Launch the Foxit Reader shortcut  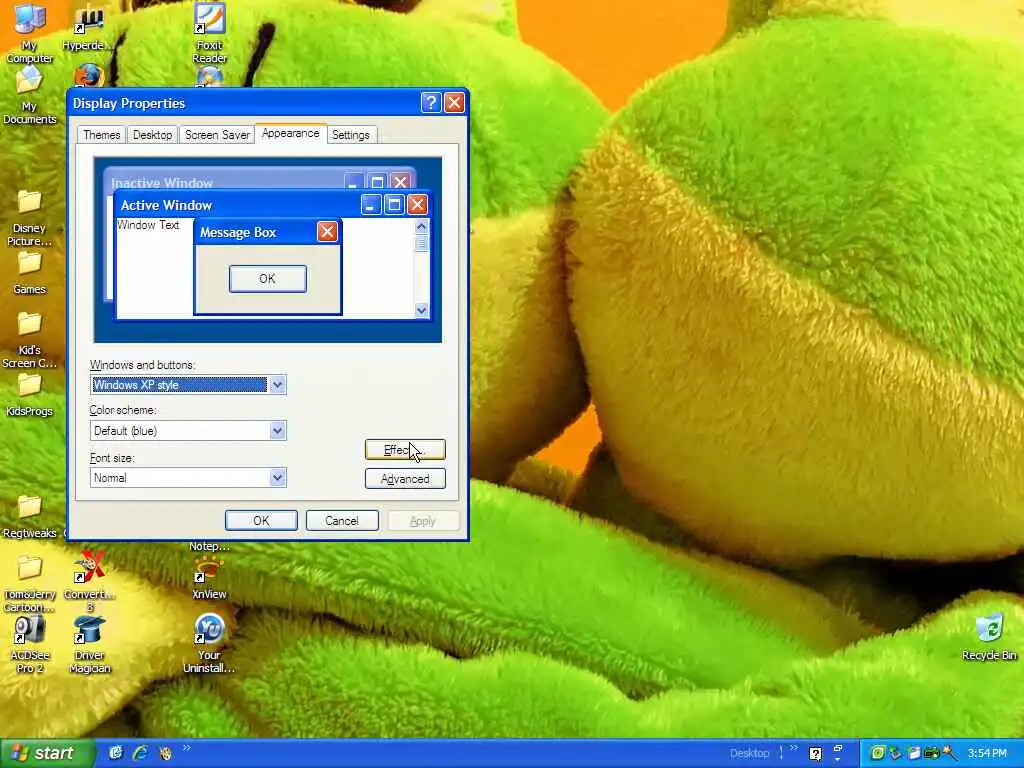click(x=210, y=33)
